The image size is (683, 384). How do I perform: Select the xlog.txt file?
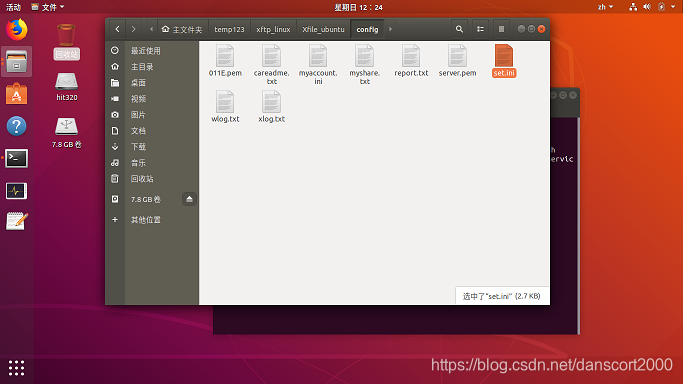click(x=271, y=107)
